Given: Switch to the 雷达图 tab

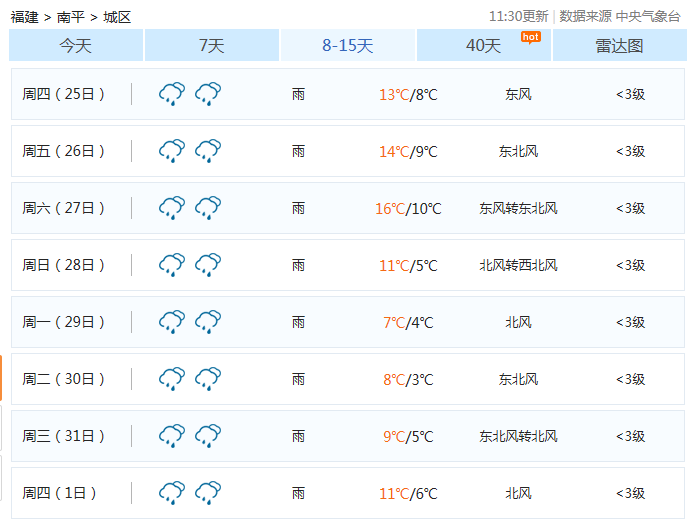Looking at the screenshot, I should [x=619, y=46].
